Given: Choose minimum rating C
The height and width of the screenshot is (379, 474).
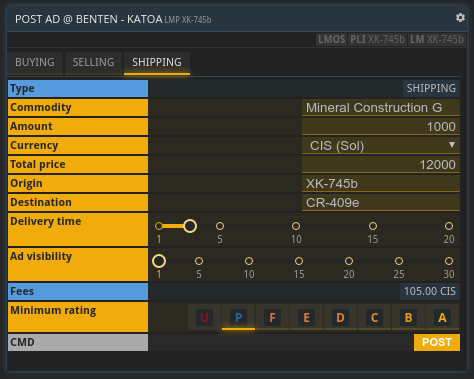Looking at the screenshot, I should (x=374, y=317).
